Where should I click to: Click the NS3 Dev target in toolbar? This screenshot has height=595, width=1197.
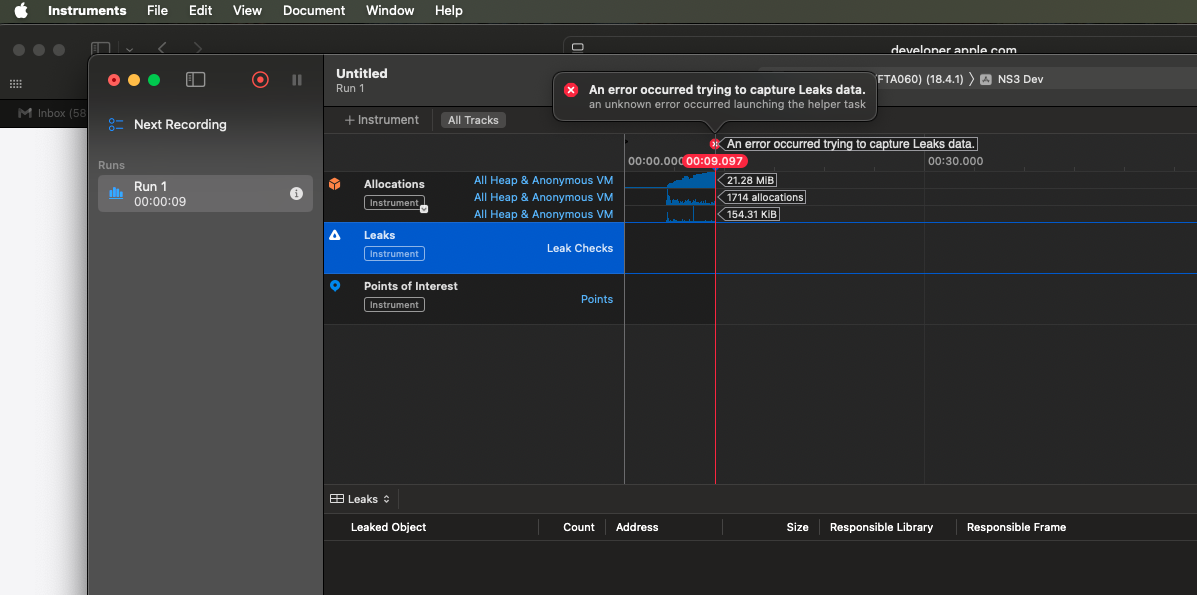1020,79
